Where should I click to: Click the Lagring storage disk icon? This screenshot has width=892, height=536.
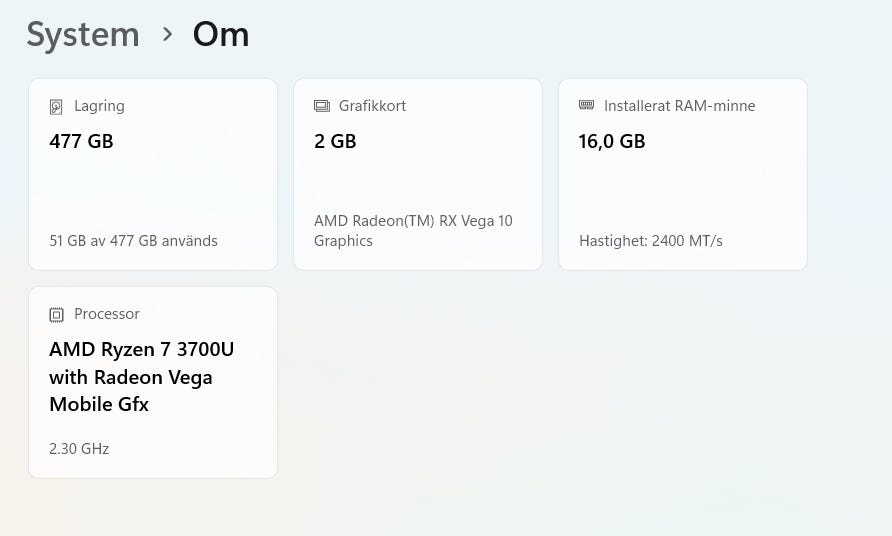point(56,106)
